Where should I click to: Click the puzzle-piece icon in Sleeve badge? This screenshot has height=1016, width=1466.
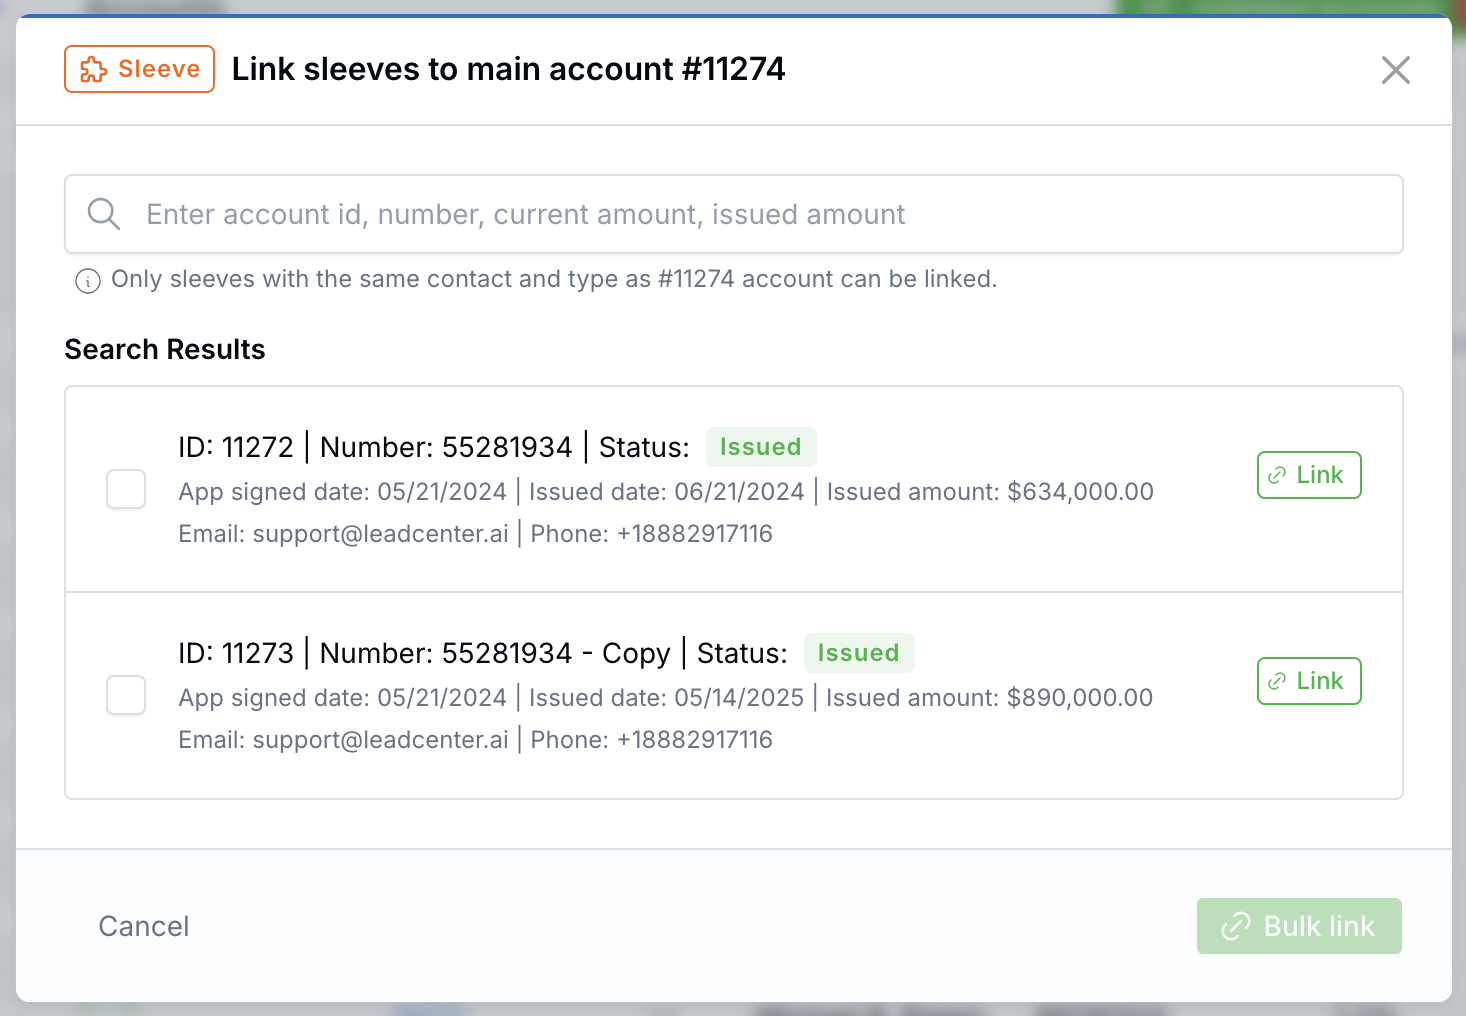point(93,69)
